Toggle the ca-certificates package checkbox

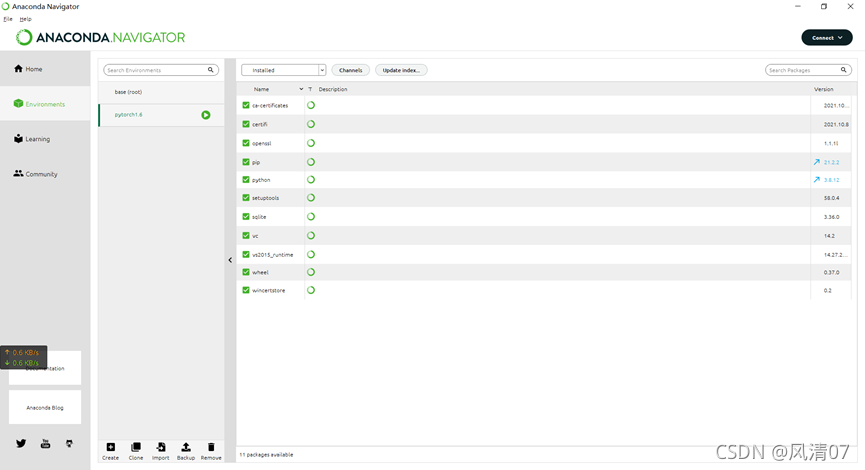(x=246, y=105)
